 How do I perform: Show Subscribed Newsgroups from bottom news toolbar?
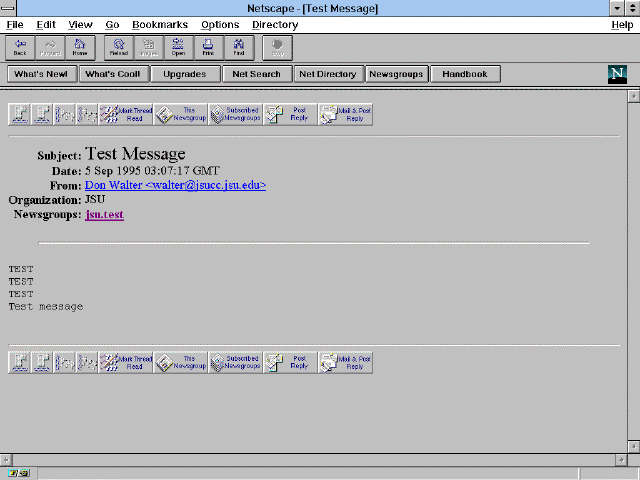(x=236, y=362)
